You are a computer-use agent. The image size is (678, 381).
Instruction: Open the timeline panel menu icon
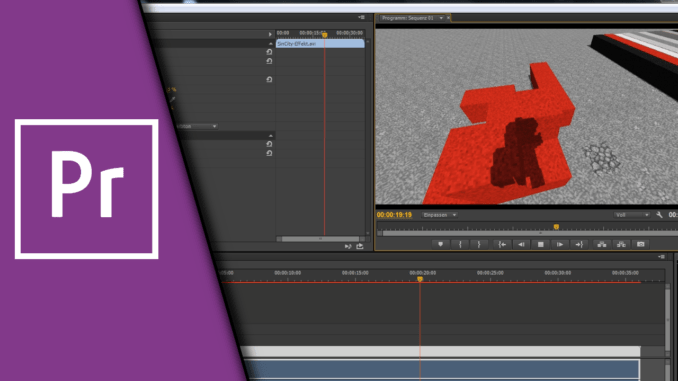click(x=661, y=256)
